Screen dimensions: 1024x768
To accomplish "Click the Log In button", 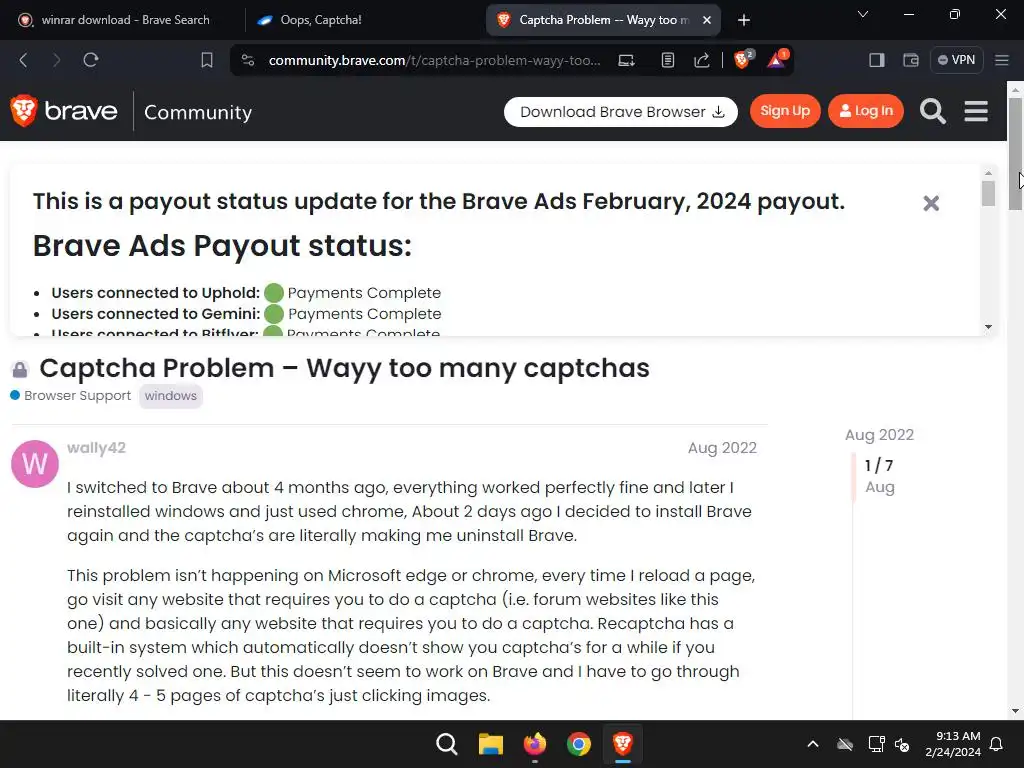I will point(865,111).
